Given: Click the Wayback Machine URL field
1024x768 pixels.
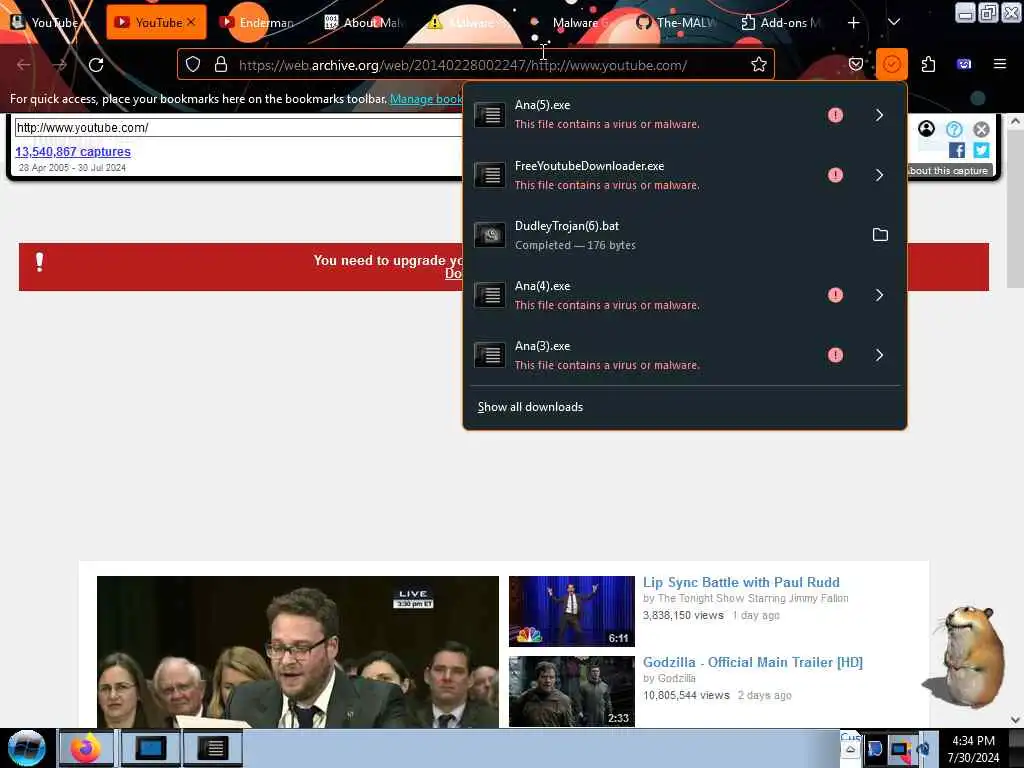Looking at the screenshot, I should 238,127.
